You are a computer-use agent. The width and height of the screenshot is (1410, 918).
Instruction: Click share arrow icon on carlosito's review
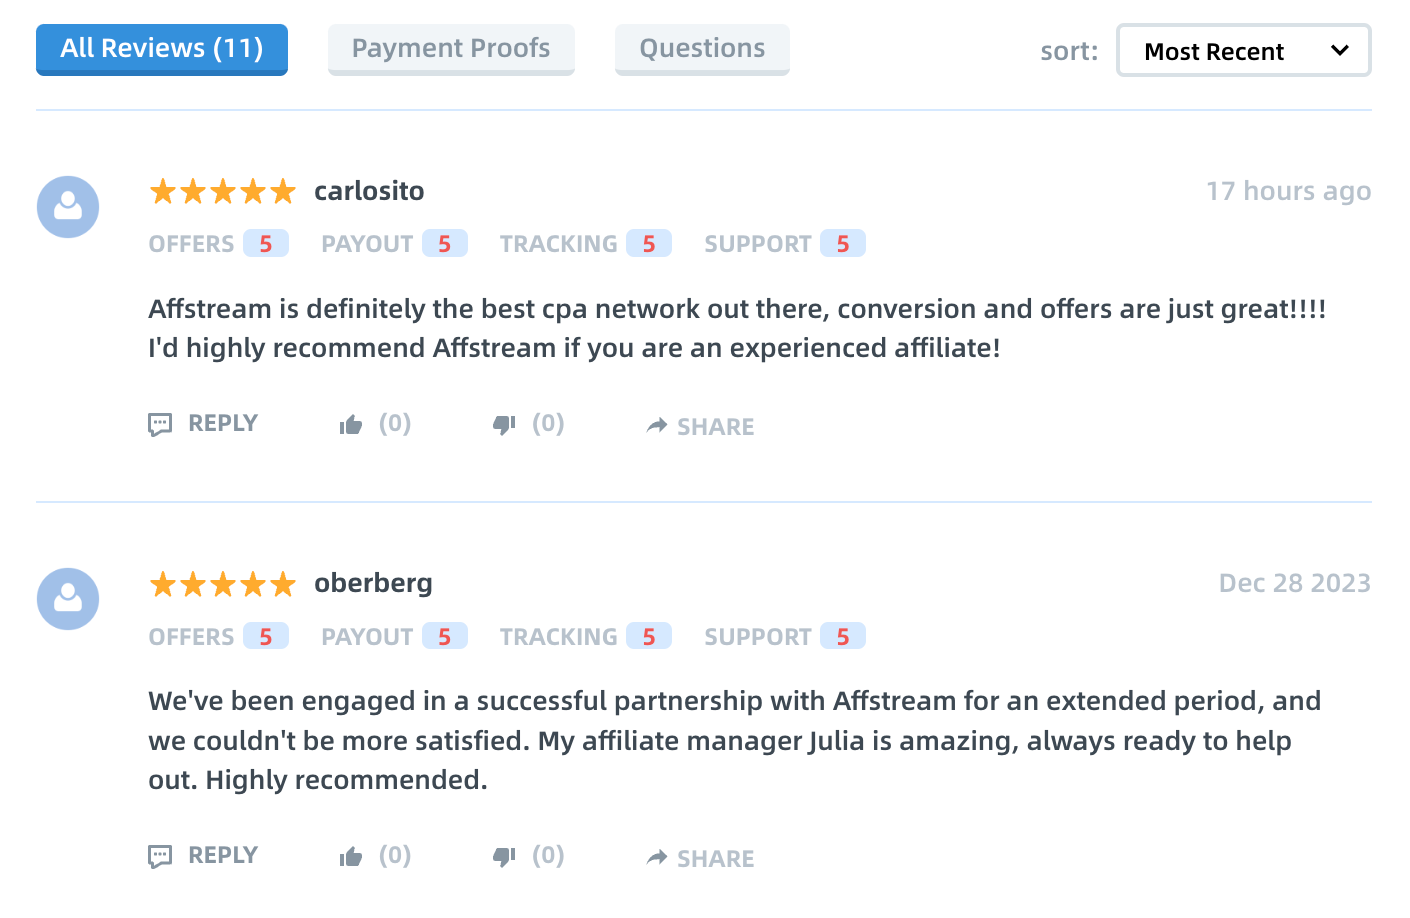point(657,426)
